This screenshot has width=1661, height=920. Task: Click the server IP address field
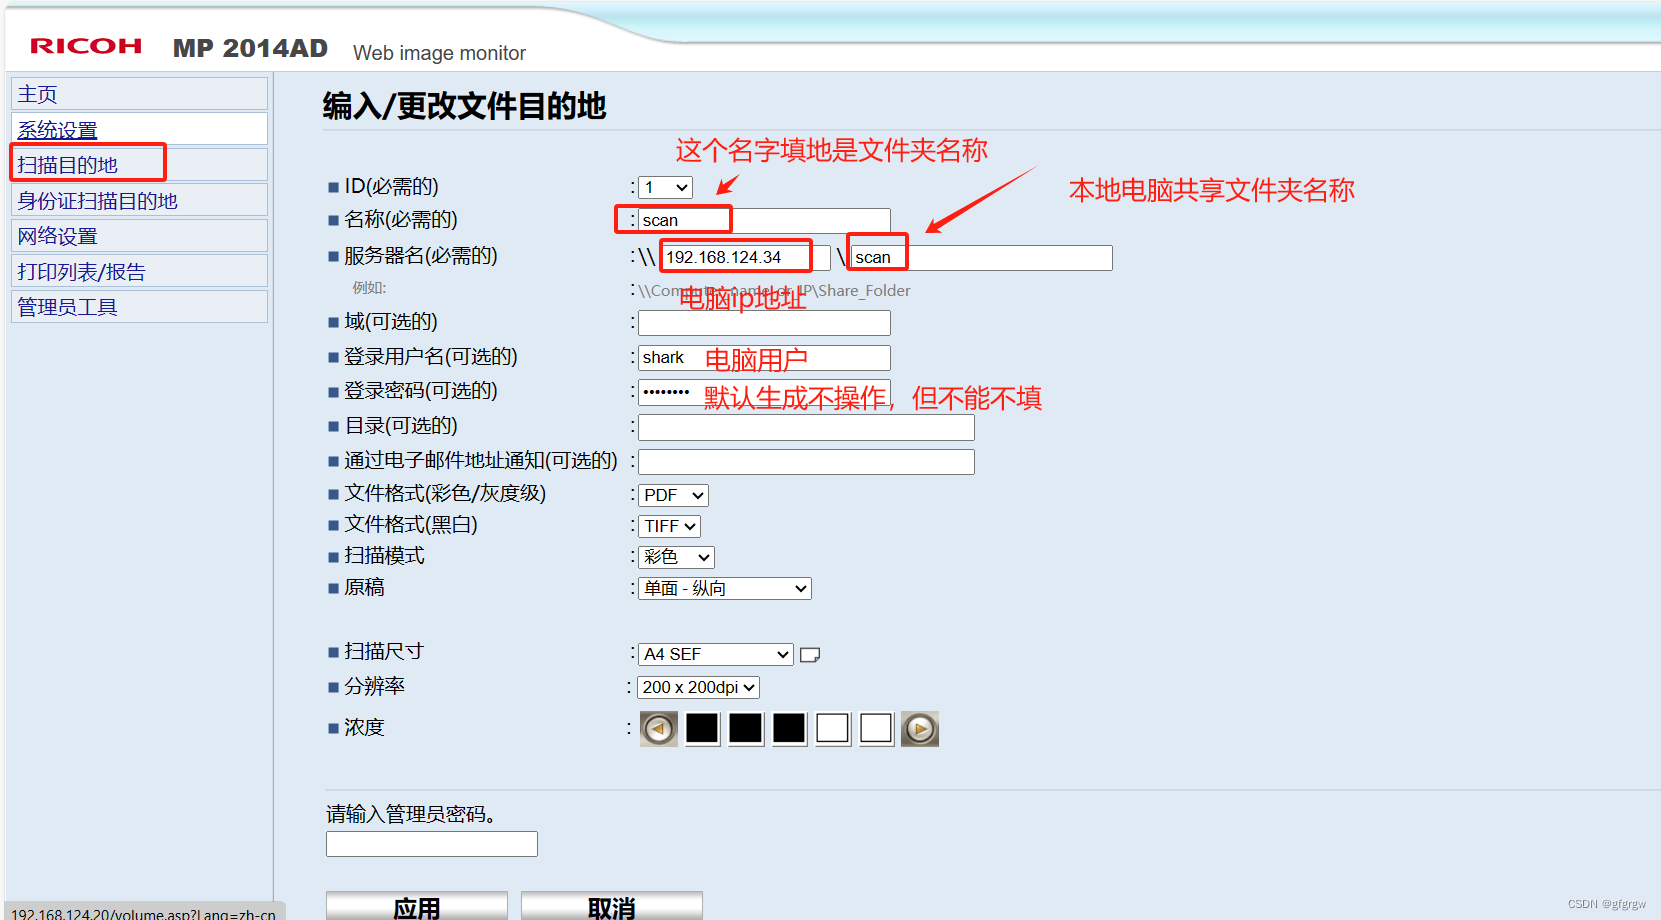745,257
